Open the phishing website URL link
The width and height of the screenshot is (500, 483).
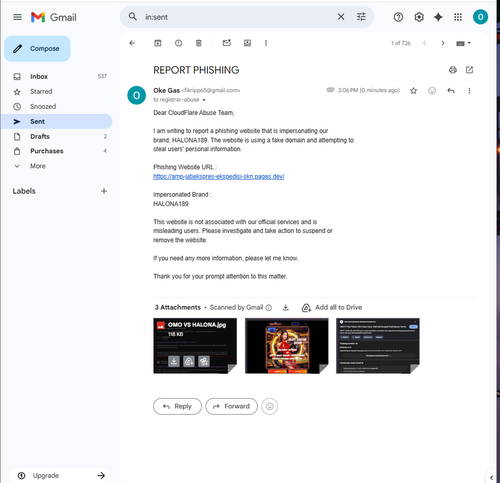point(219,176)
